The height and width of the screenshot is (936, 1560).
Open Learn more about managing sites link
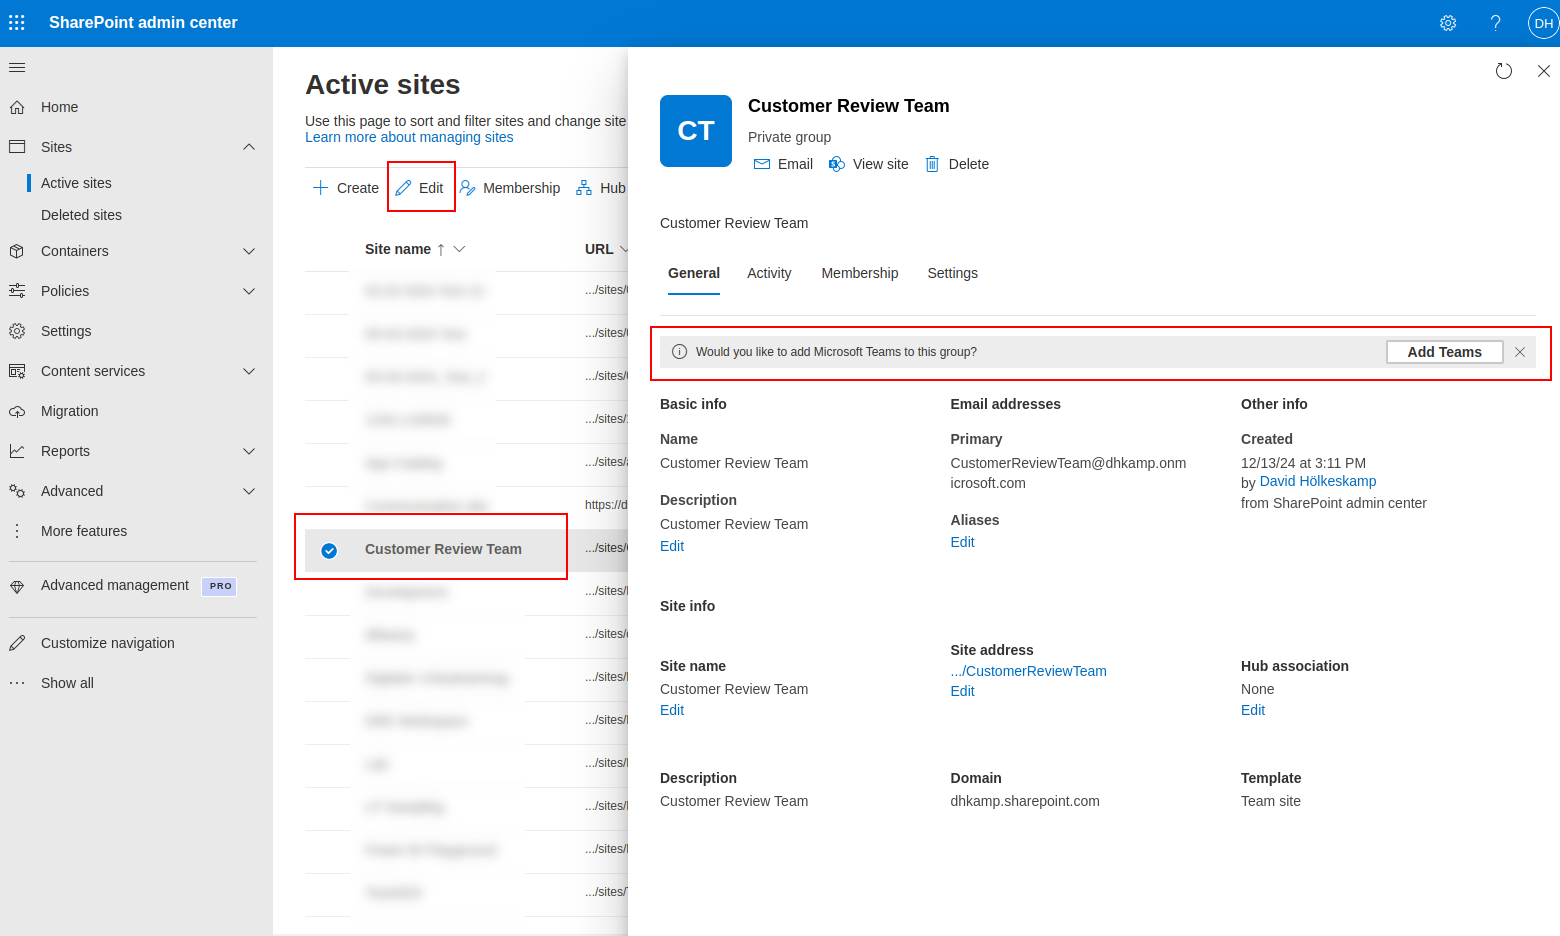coord(409,138)
